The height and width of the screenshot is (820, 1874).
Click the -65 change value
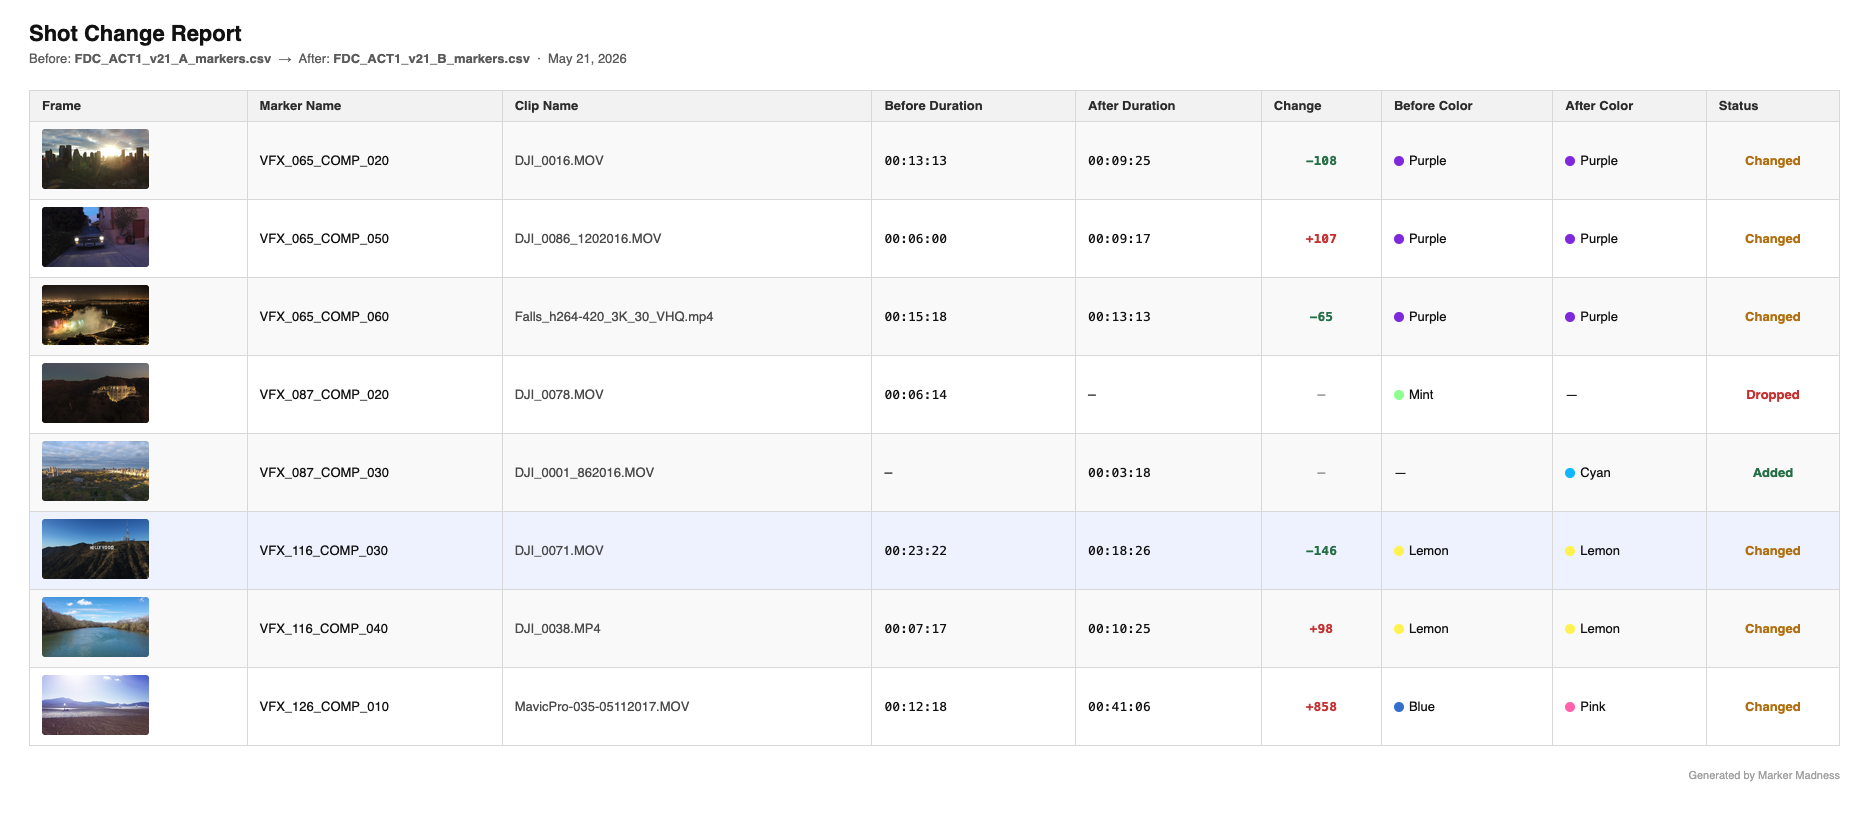[1321, 317]
